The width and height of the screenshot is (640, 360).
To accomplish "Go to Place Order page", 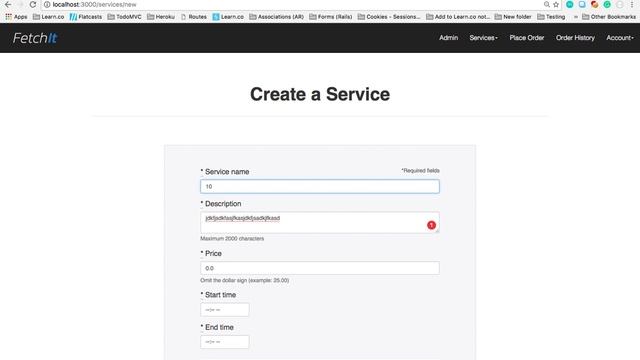I will point(527,38).
